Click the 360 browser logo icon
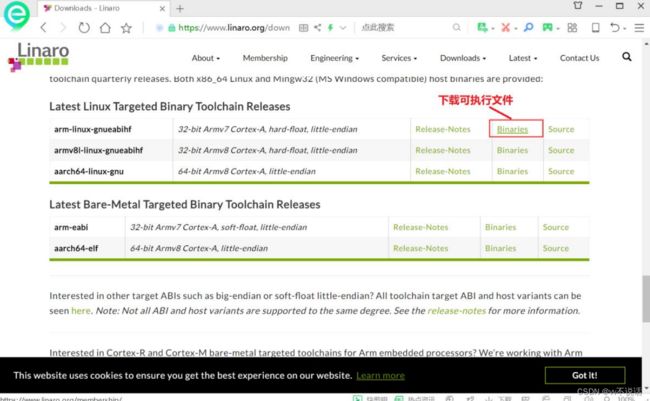Viewport: 650px width, 401px height. tap(17, 15)
